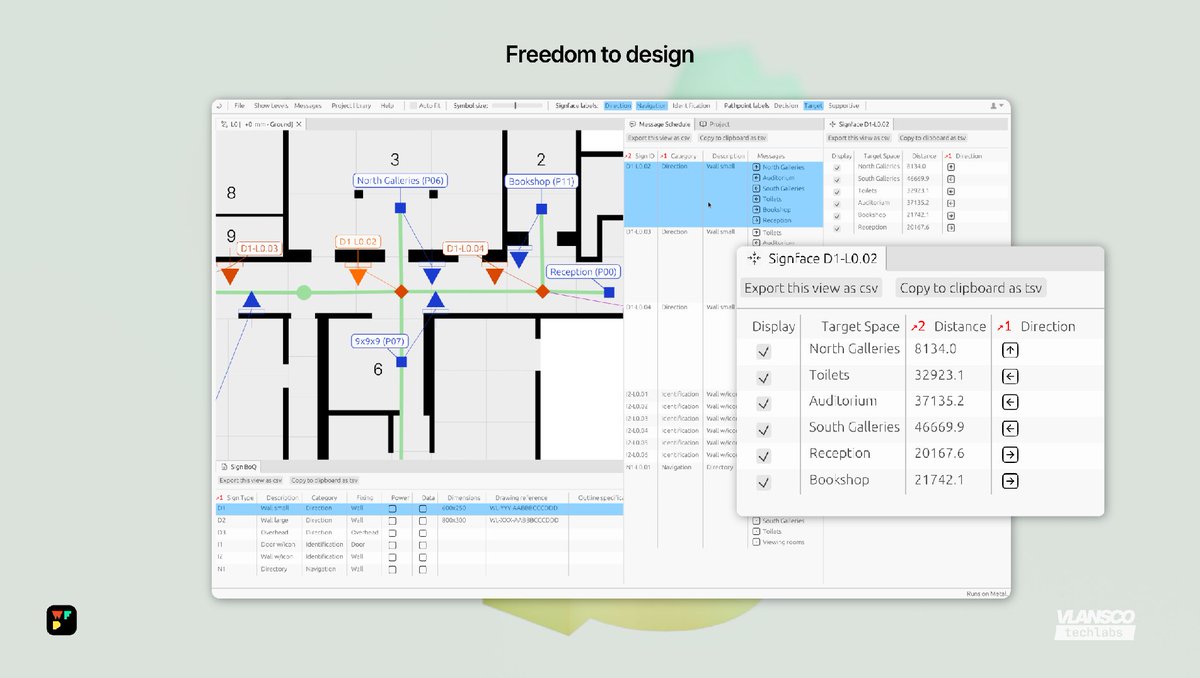Click left arrow icon for Auditorium, enlarged panel
Screen dimensions: 1200x678
1010,403
